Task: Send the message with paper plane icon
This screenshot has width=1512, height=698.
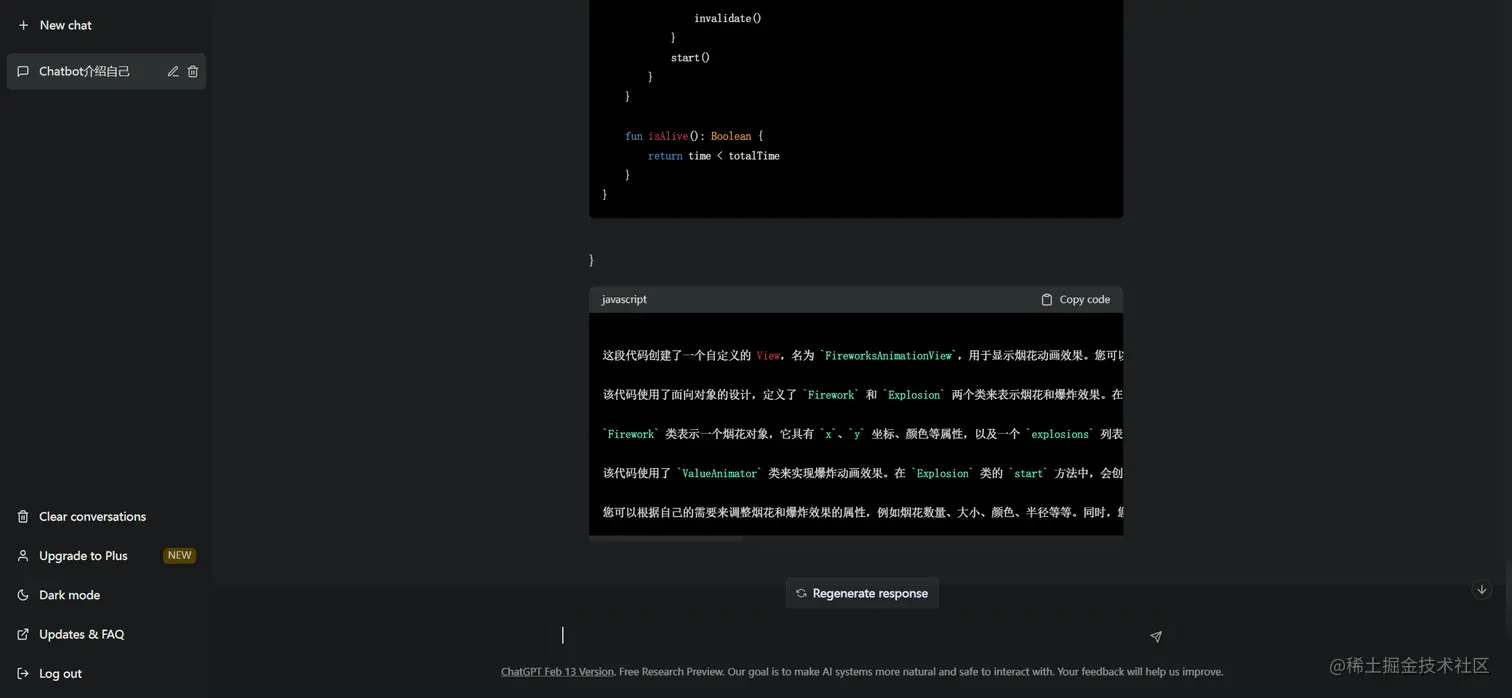Action: [1156, 636]
